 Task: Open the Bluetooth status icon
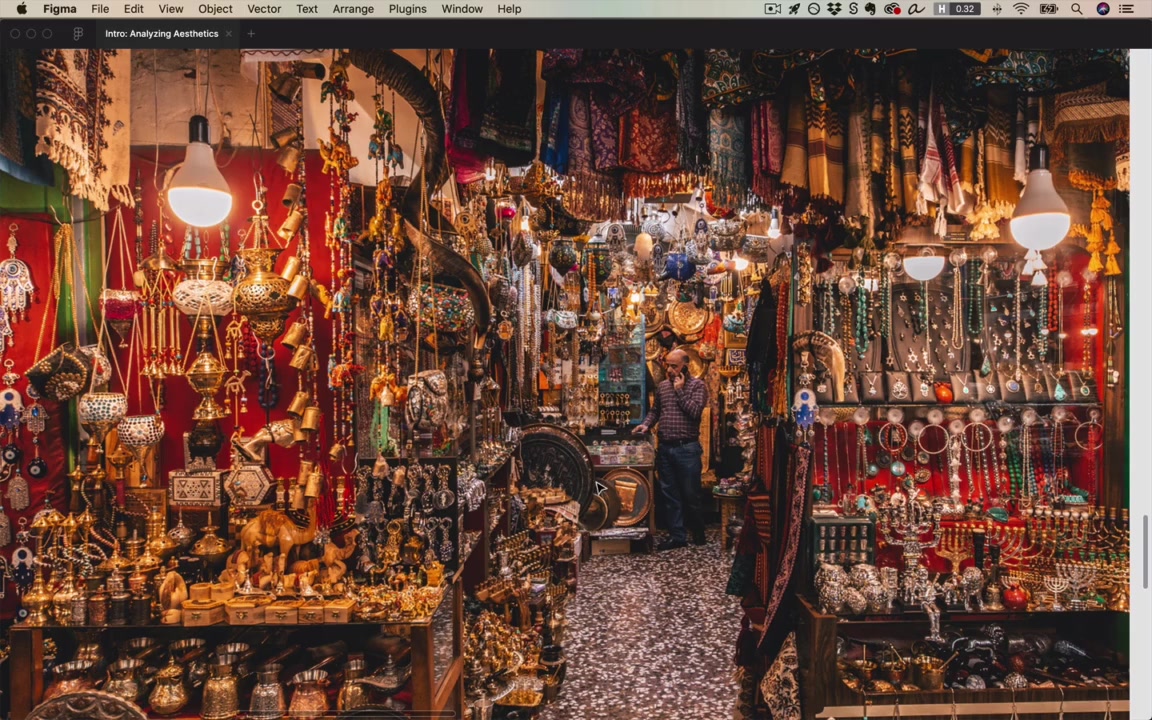(x=997, y=9)
